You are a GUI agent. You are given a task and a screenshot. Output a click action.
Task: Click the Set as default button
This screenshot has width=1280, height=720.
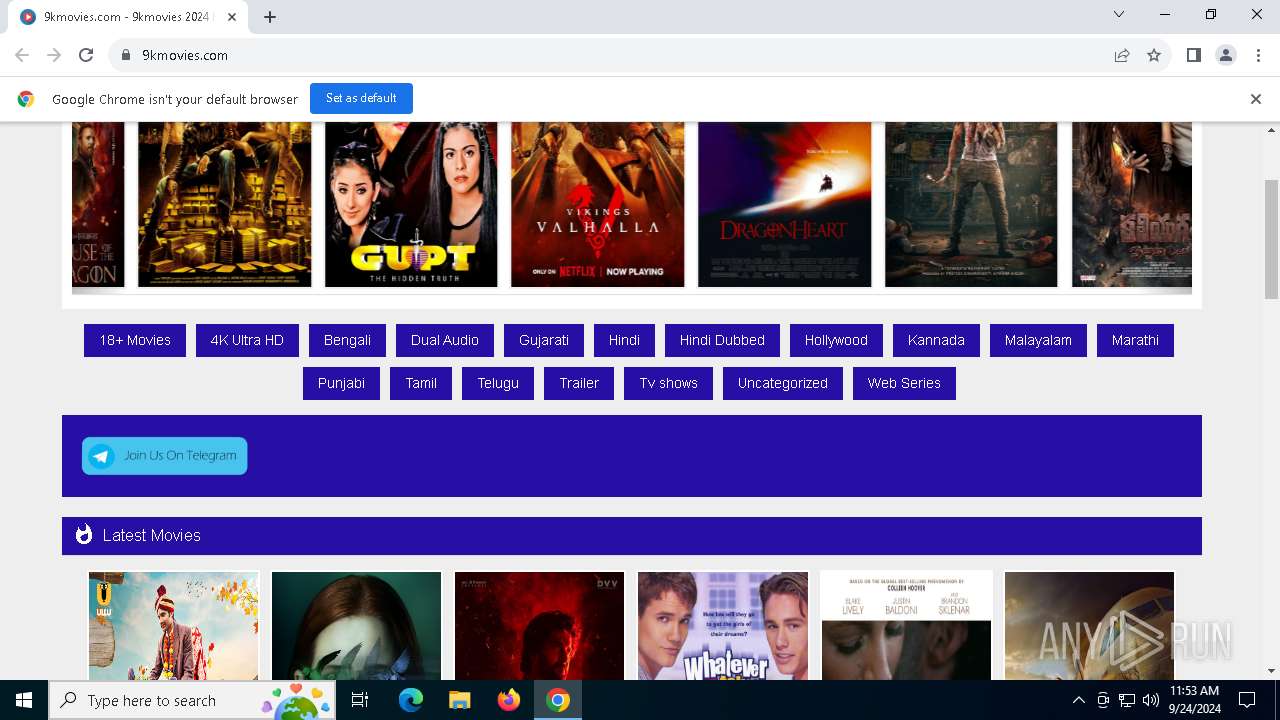coord(361,98)
